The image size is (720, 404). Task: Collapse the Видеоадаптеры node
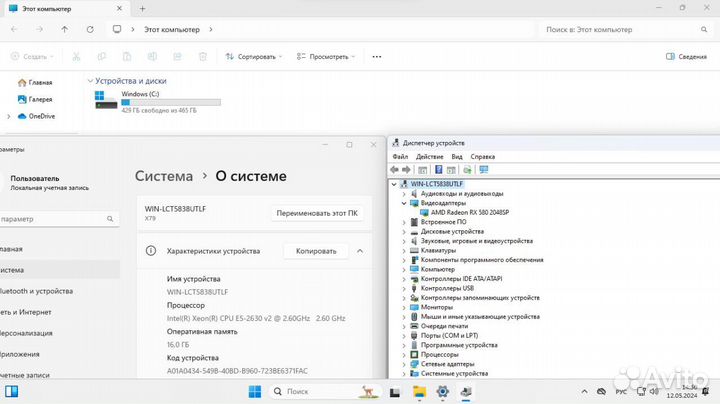tap(404, 203)
